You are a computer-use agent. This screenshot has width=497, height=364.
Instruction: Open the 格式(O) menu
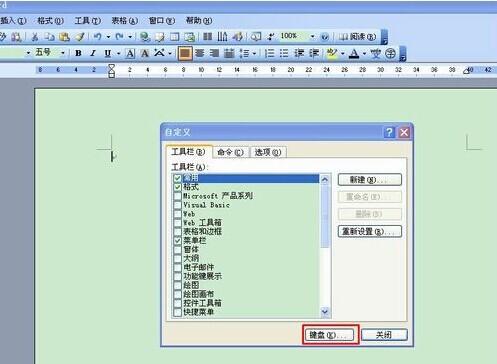[50, 21]
